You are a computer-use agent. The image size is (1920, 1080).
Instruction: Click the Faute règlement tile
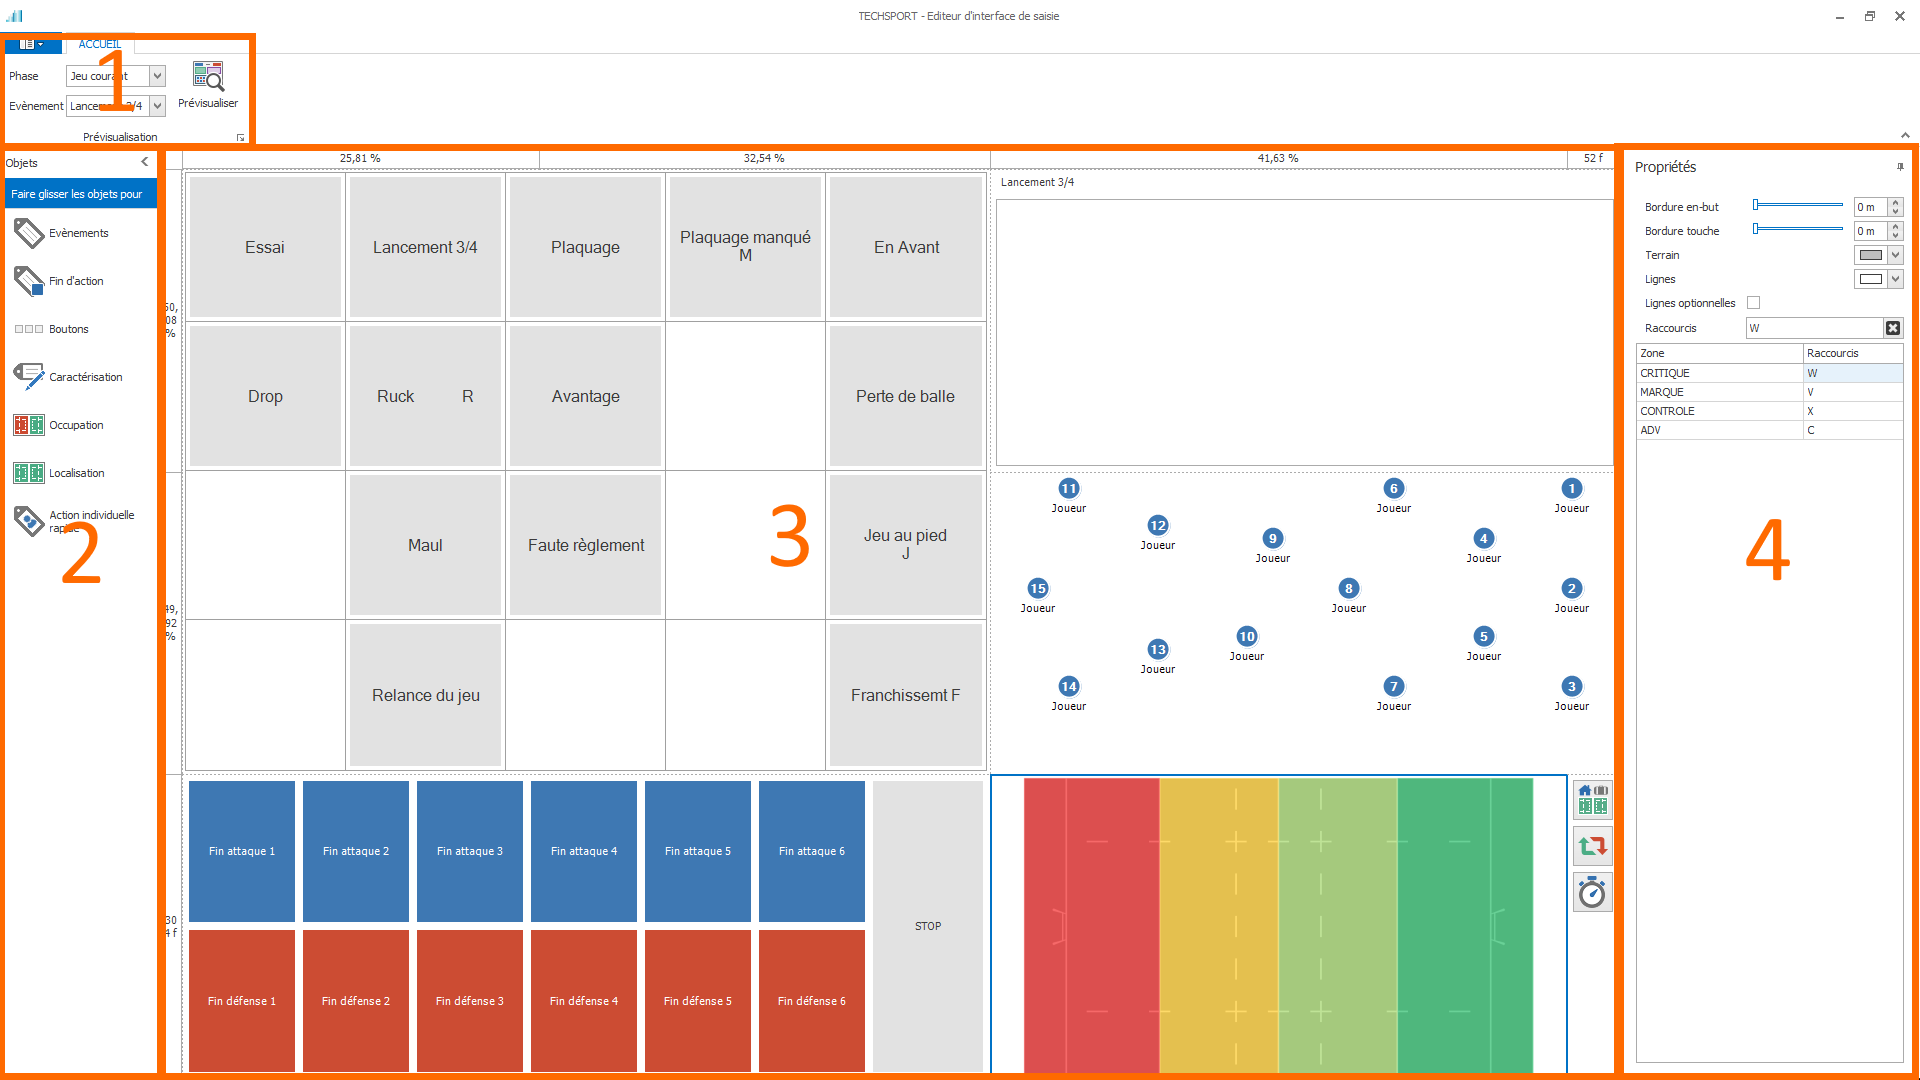(x=585, y=545)
